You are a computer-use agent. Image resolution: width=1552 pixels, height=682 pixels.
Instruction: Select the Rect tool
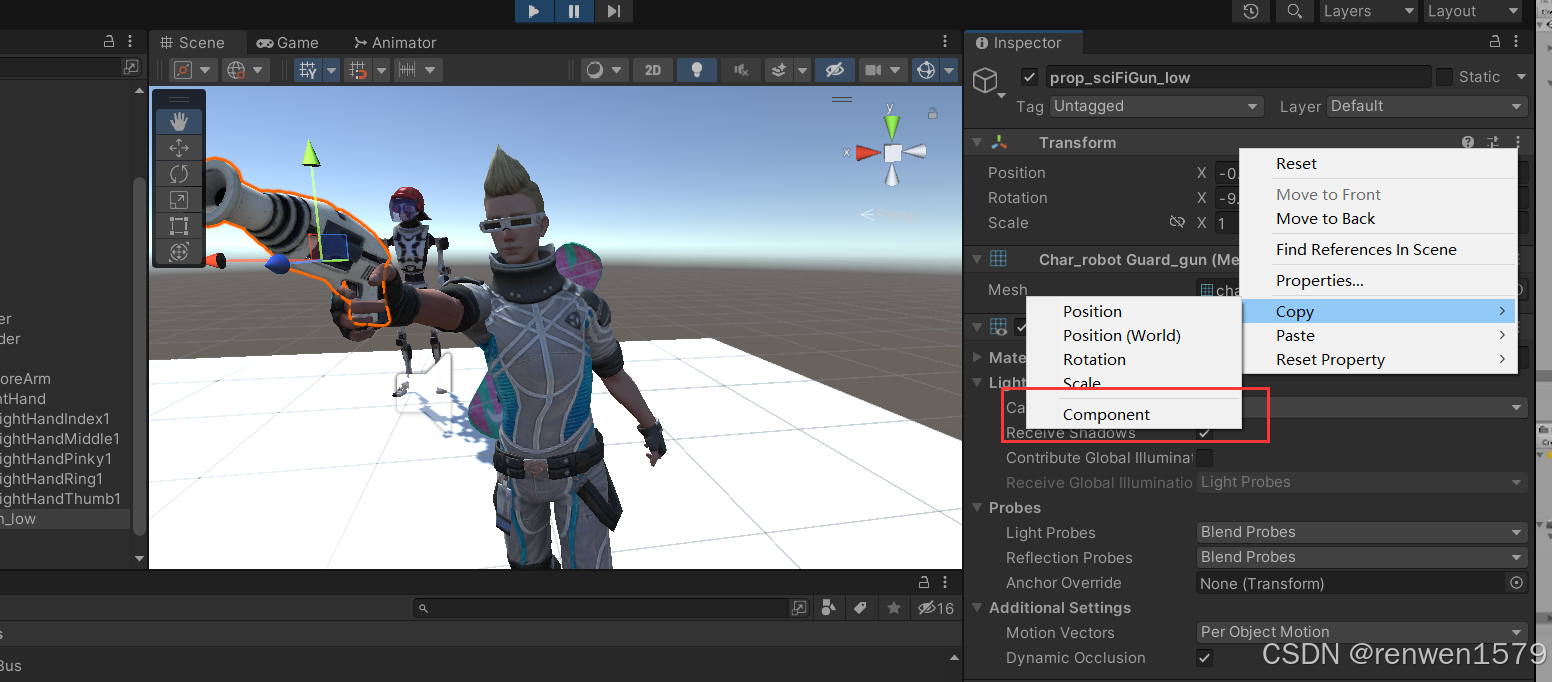[179, 226]
